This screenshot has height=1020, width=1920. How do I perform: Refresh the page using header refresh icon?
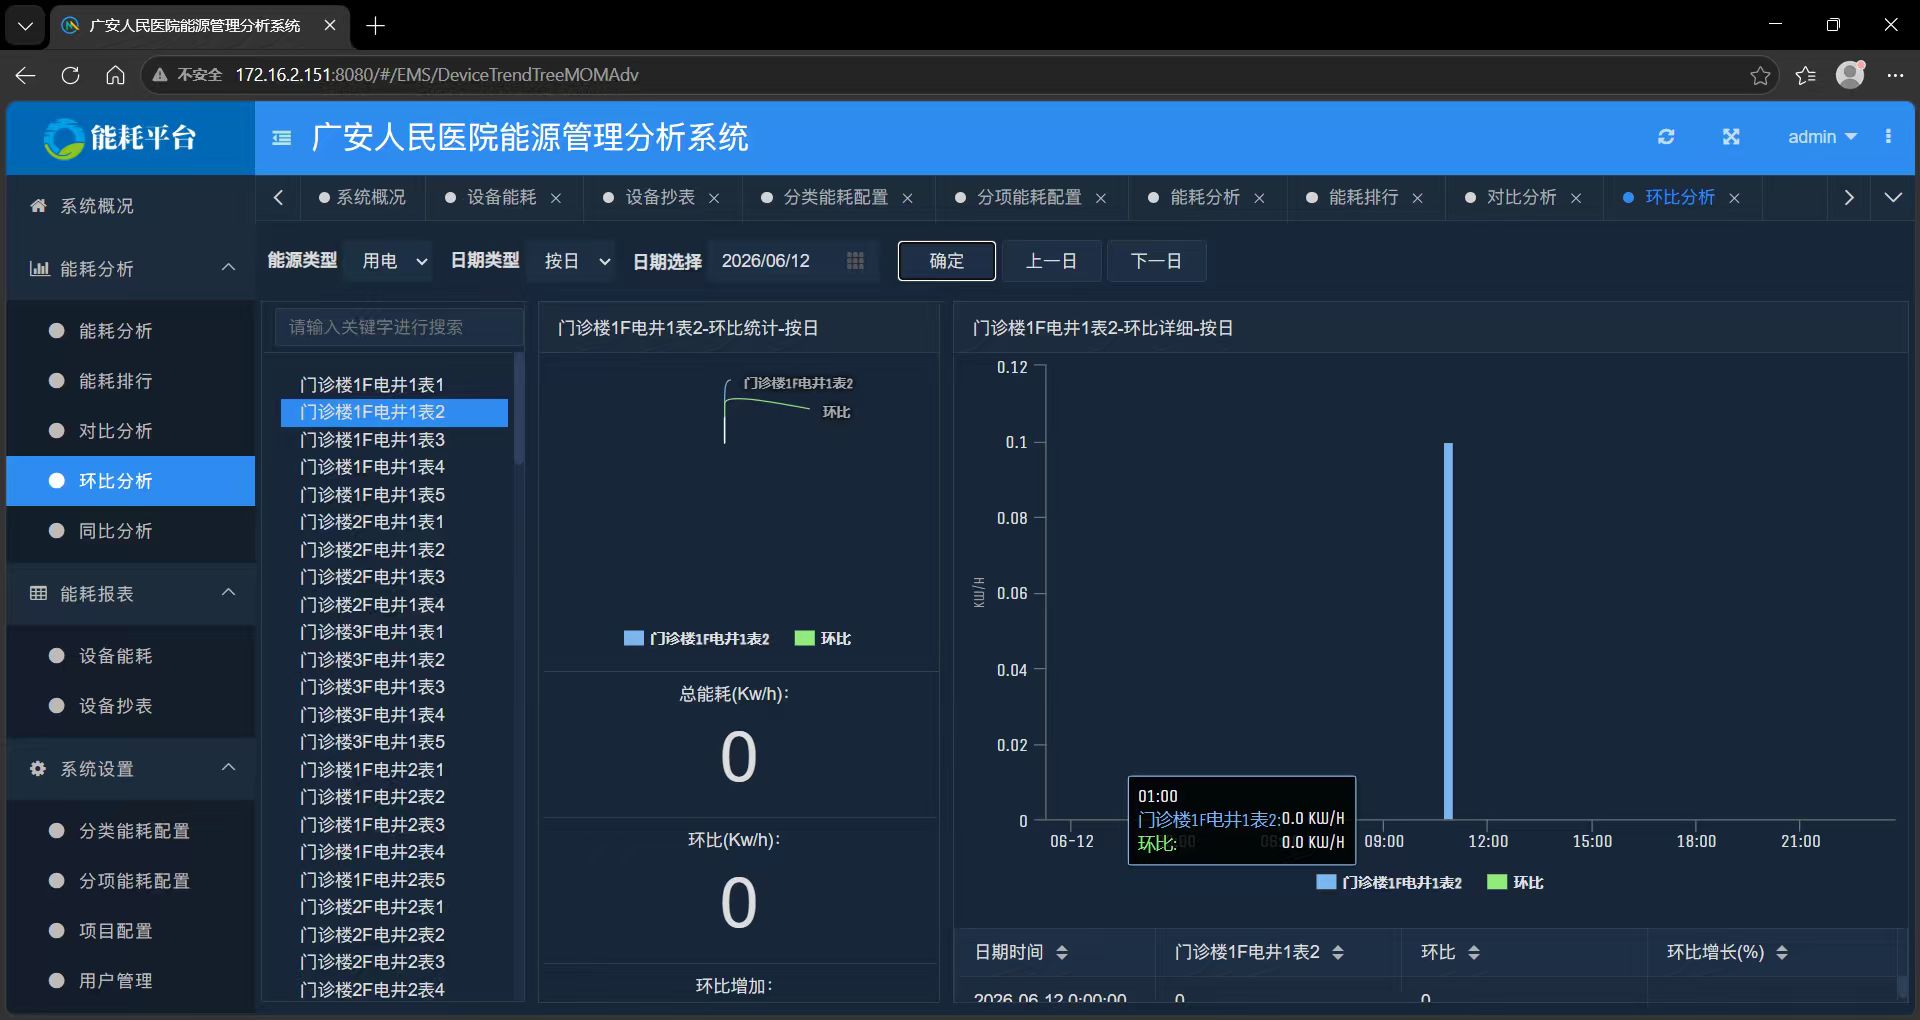pyautogui.click(x=1666, y=137)
